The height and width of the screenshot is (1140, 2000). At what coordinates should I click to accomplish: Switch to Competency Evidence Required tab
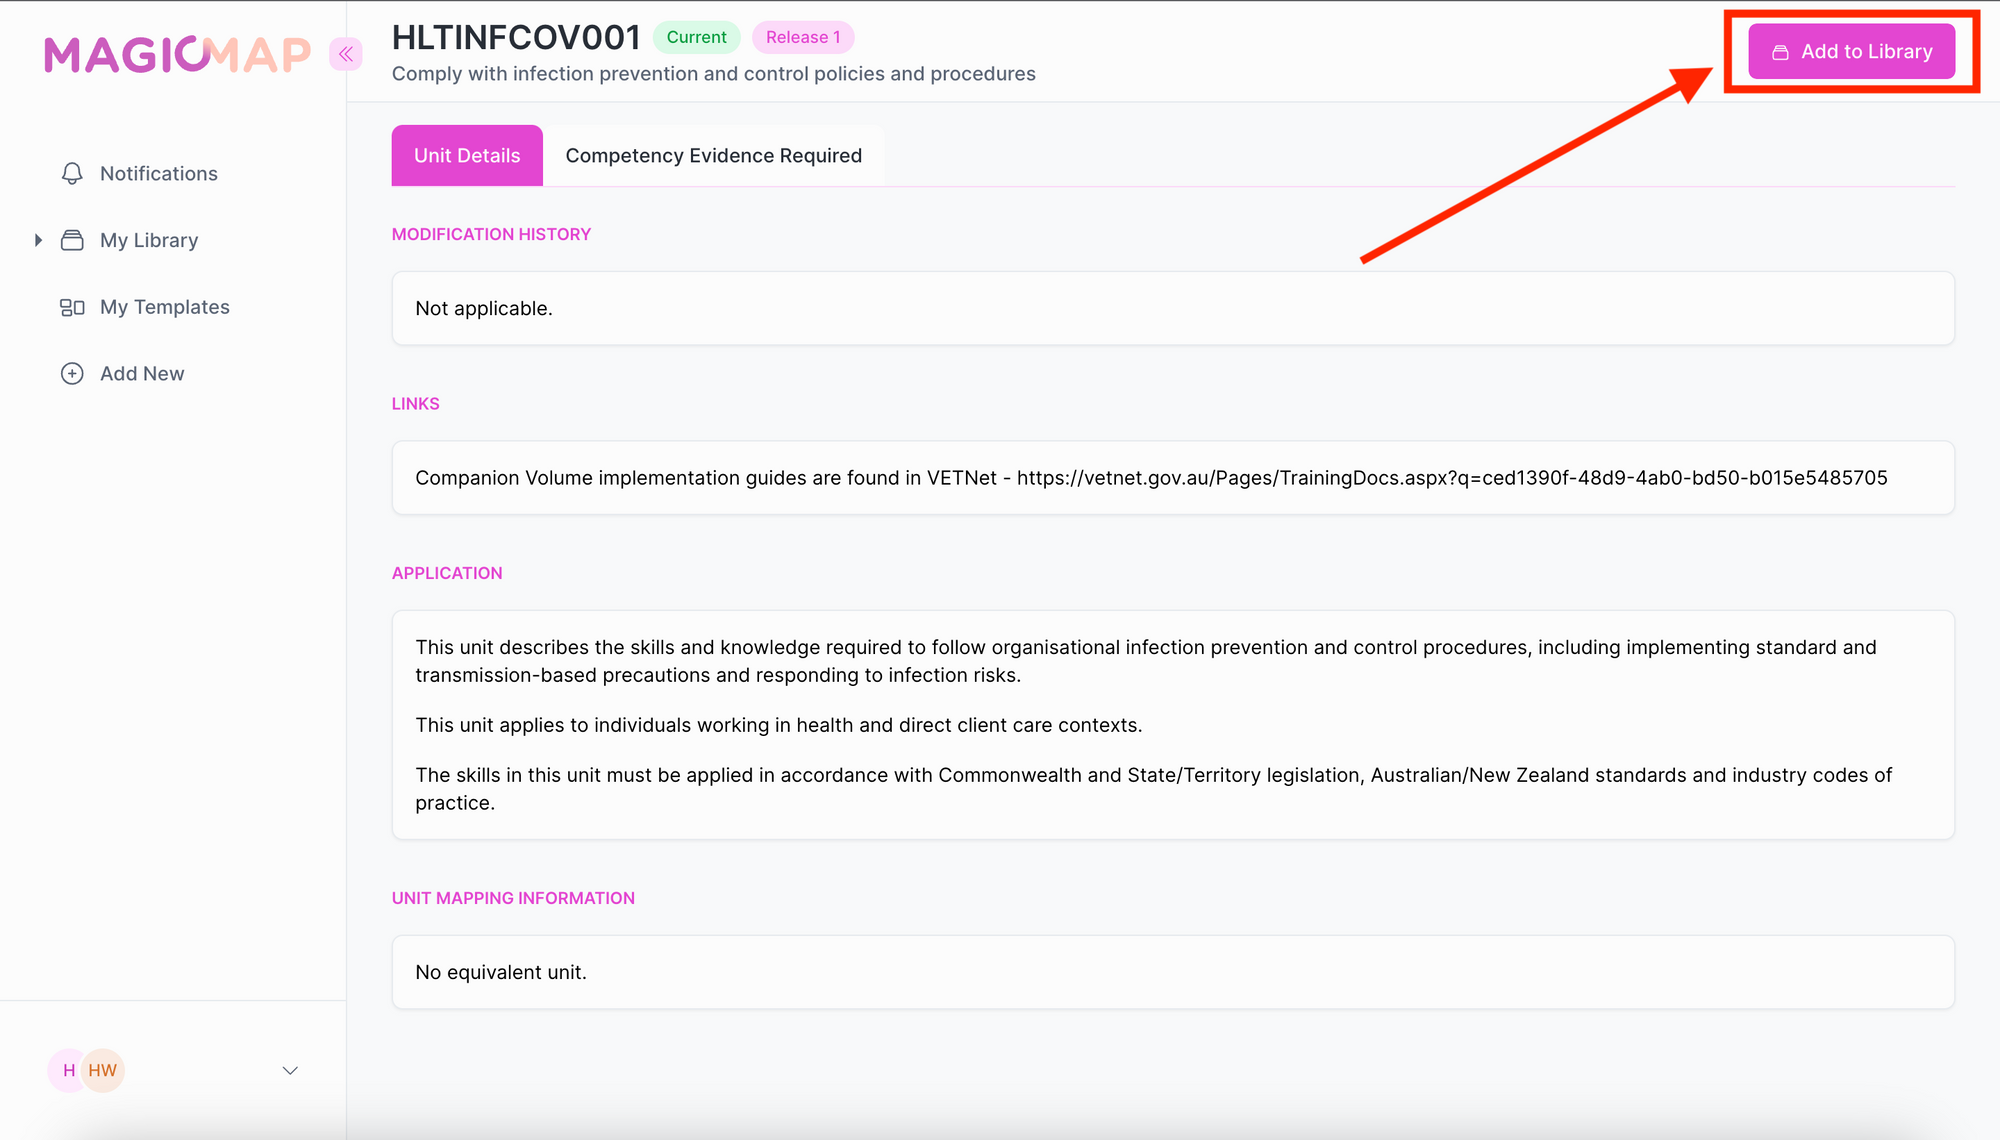coord(713,156)
